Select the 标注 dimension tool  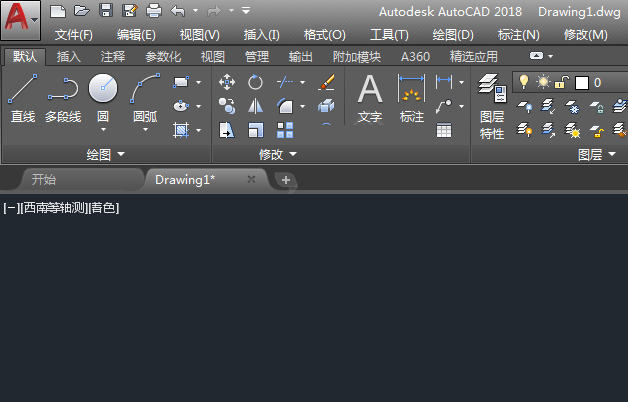pos(412,98)
